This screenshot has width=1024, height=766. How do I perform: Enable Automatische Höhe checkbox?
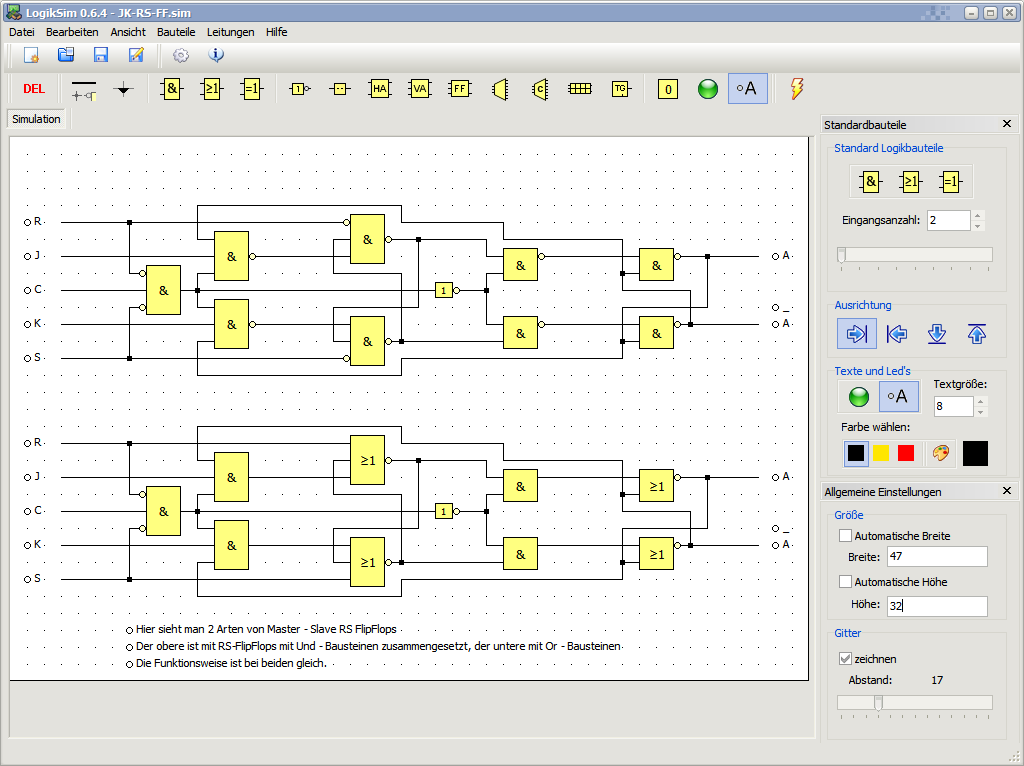pos(845,581)
